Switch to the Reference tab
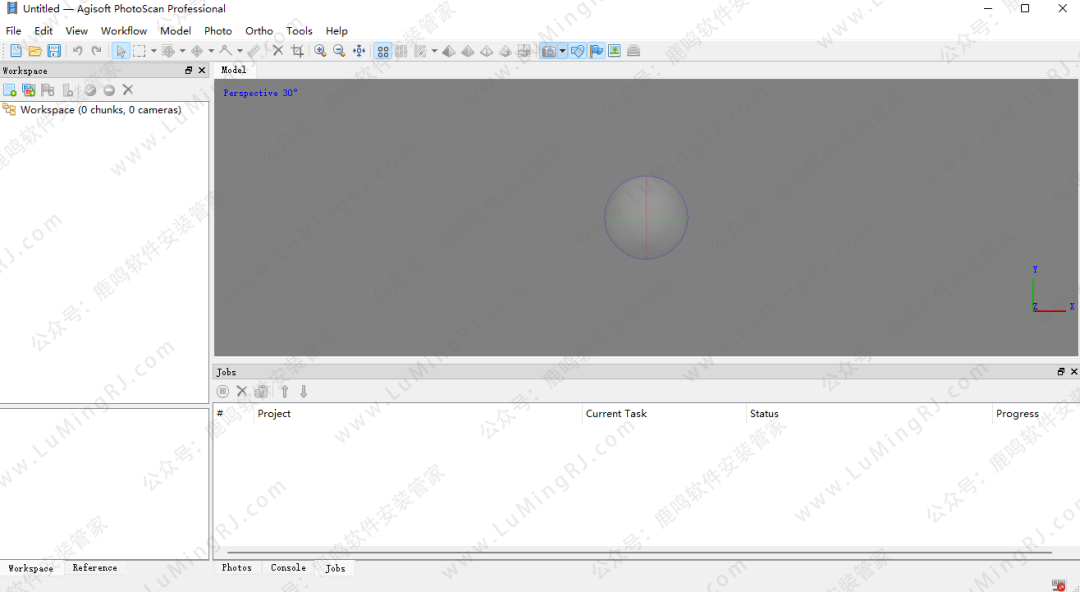This screenshot has height=592, width=1080. [95, 568]
